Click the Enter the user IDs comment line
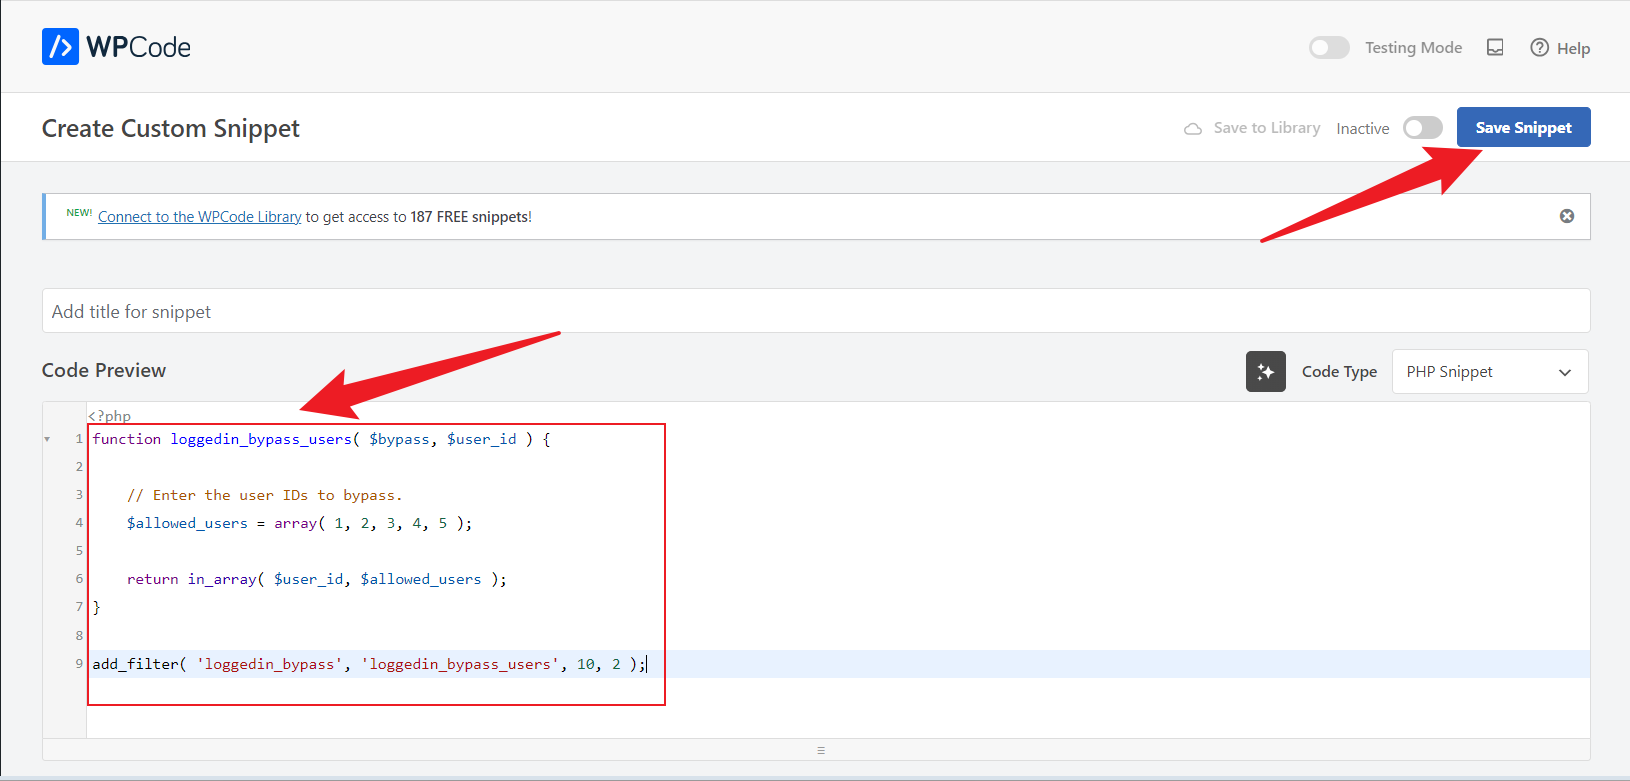 pyautogui.click(x=264, y=495)
